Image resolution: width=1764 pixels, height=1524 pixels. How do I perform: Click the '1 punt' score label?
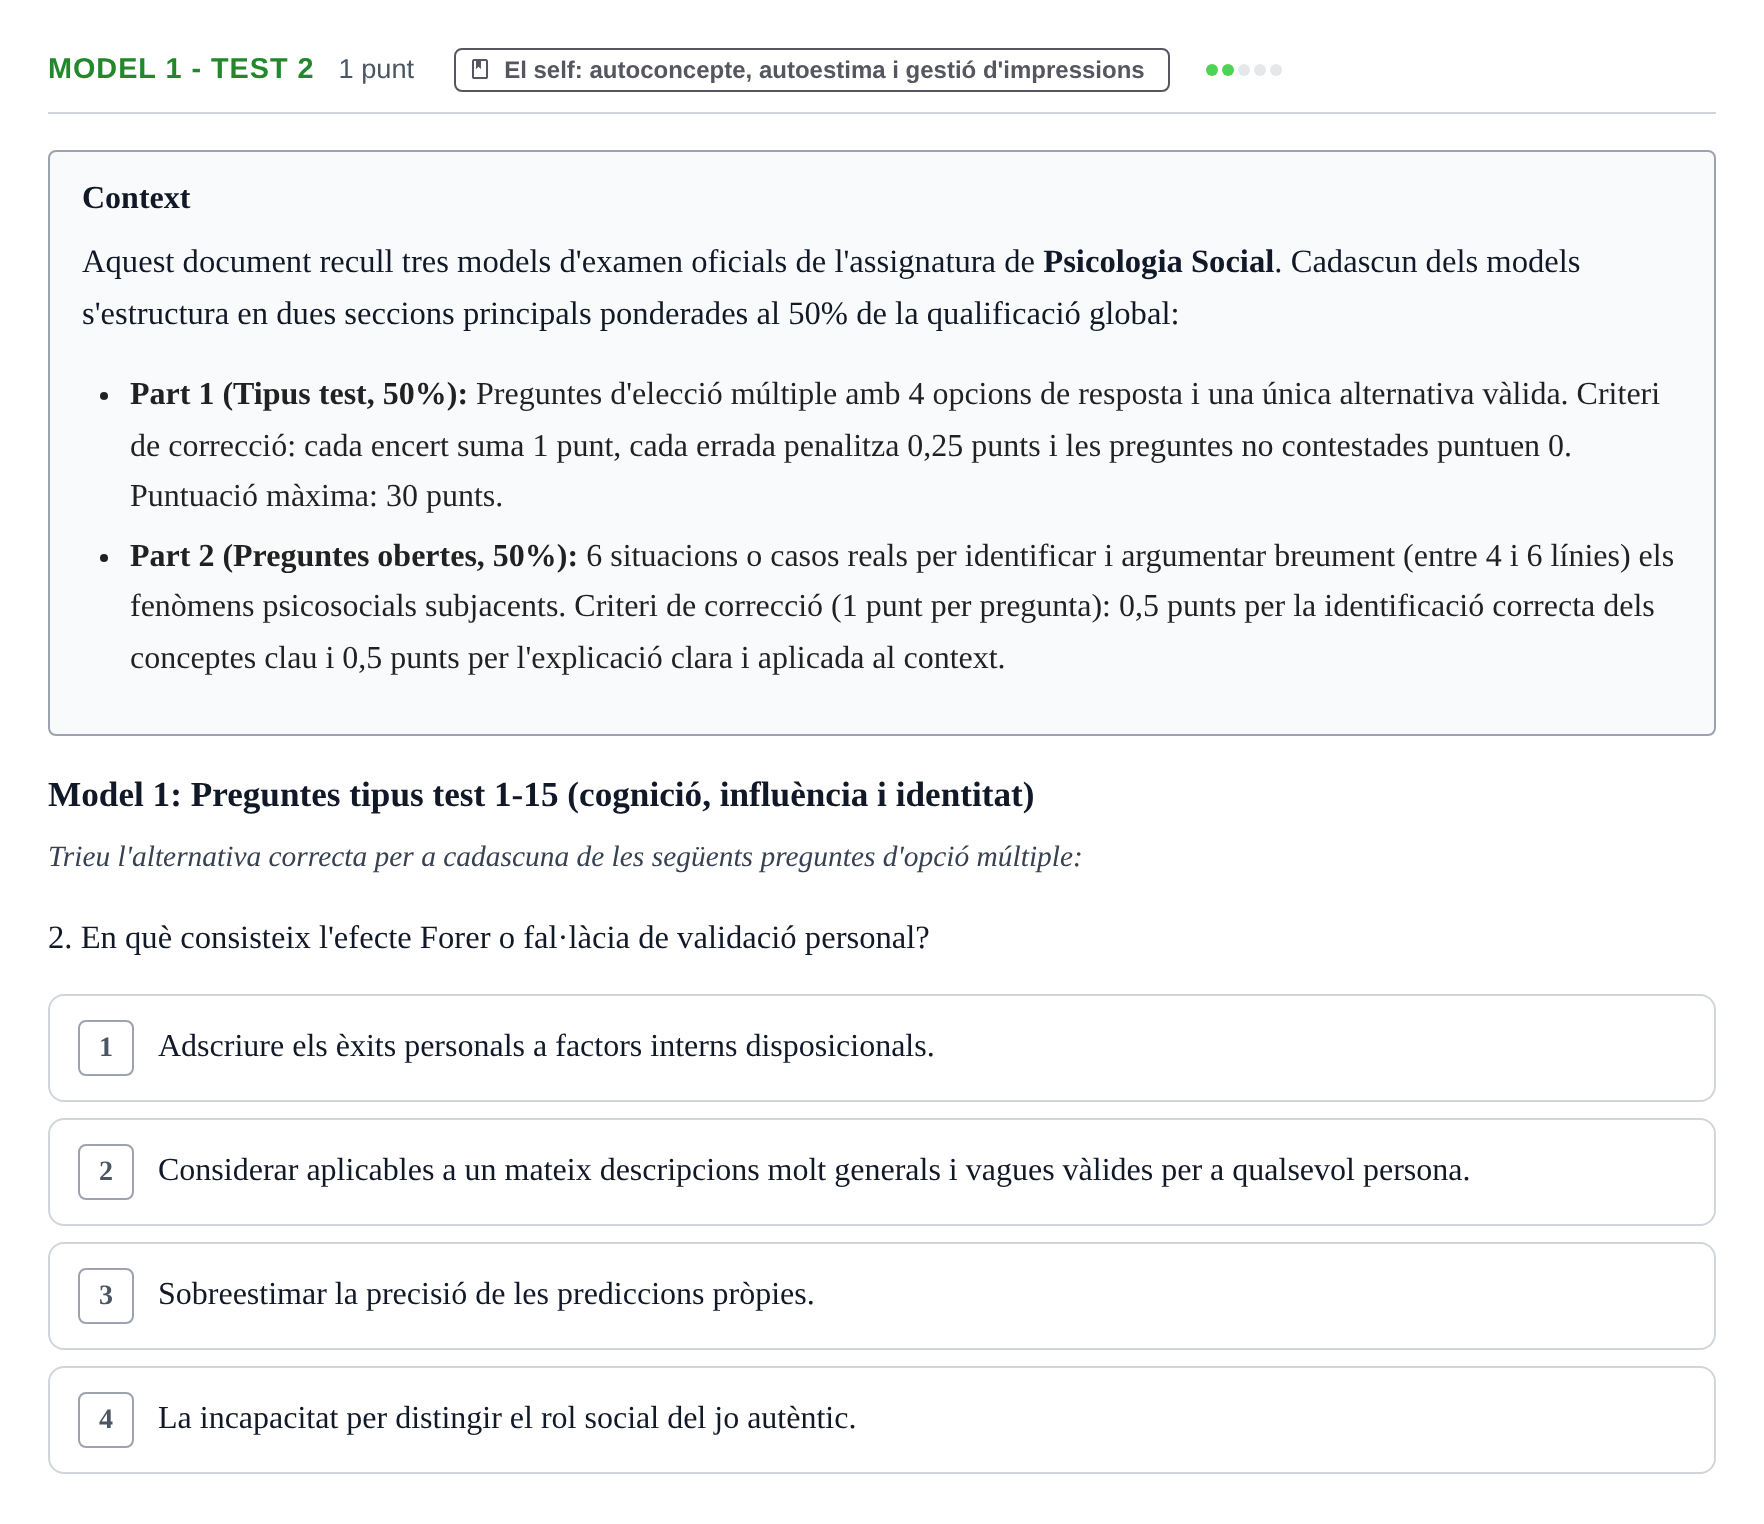click(x=376, y=70)
